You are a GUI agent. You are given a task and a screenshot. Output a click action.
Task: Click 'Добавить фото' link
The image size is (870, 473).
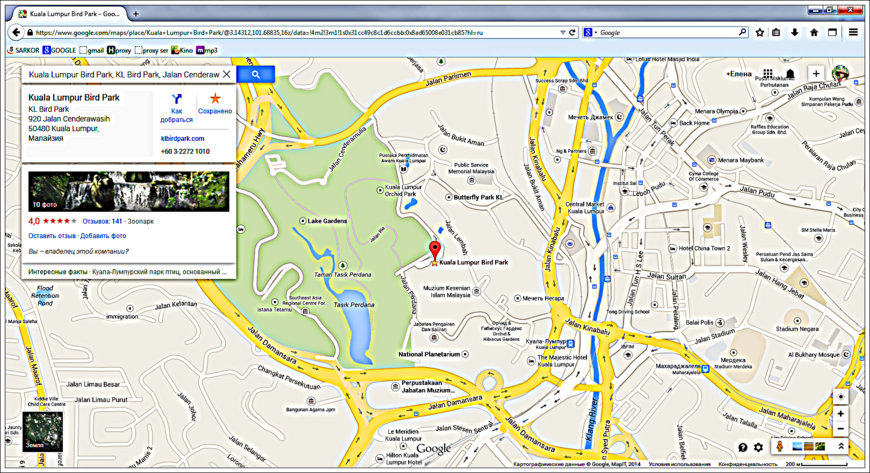pos(103,236)
